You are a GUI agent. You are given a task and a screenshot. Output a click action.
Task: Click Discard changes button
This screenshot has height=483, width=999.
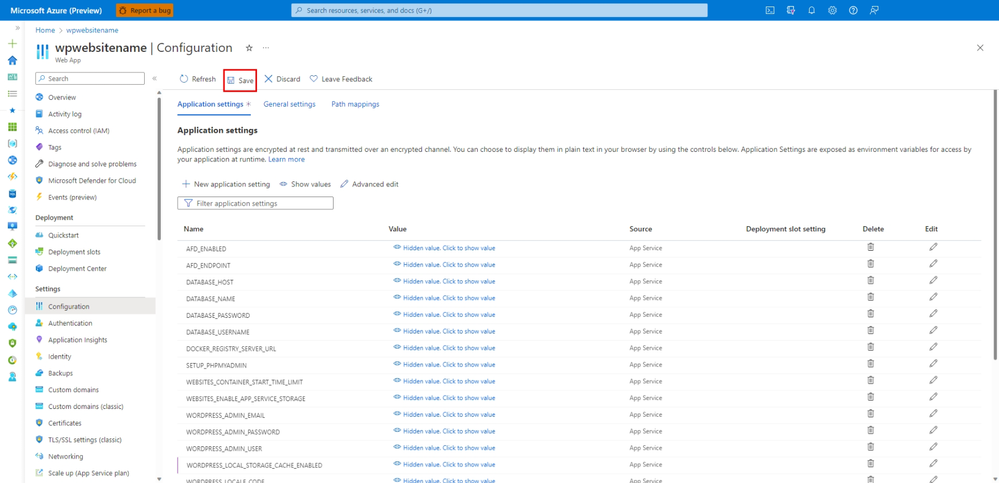(282, 79)
